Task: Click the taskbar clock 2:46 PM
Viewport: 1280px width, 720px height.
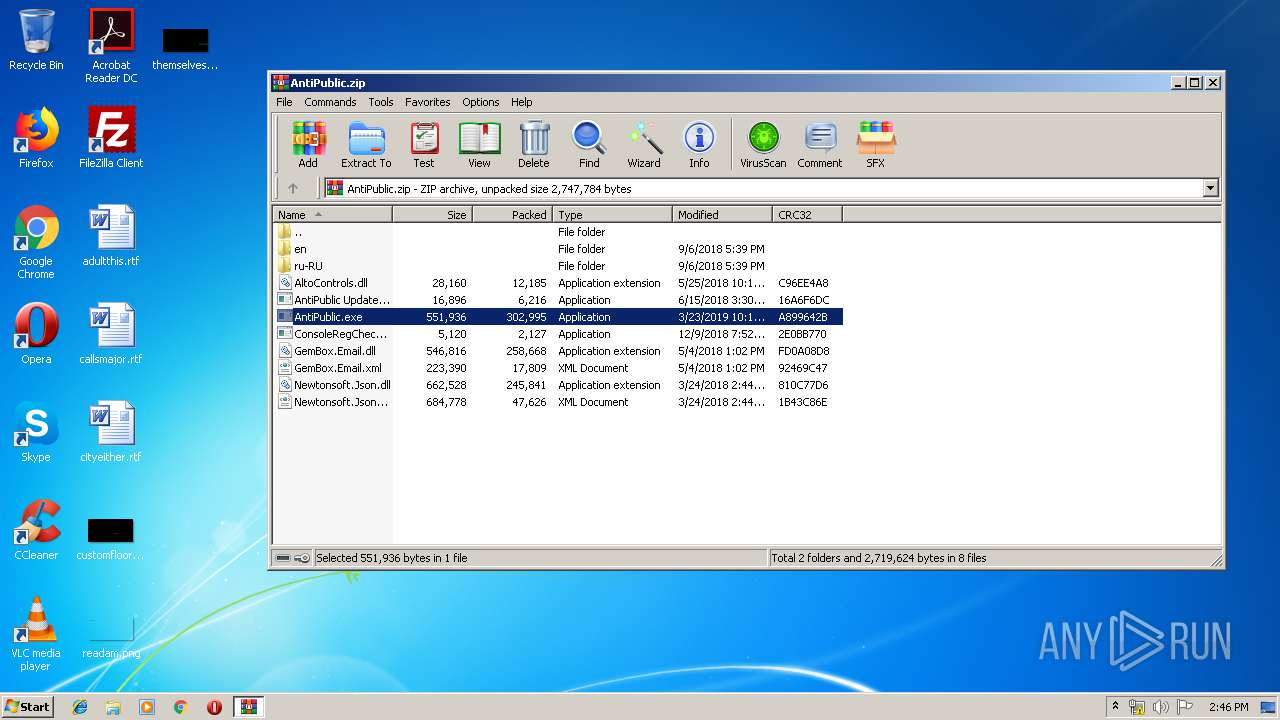Action: point(1228,707)
